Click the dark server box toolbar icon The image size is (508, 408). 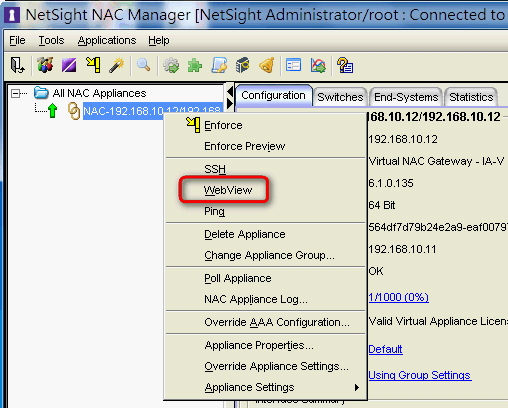click(x=243, y=65)
